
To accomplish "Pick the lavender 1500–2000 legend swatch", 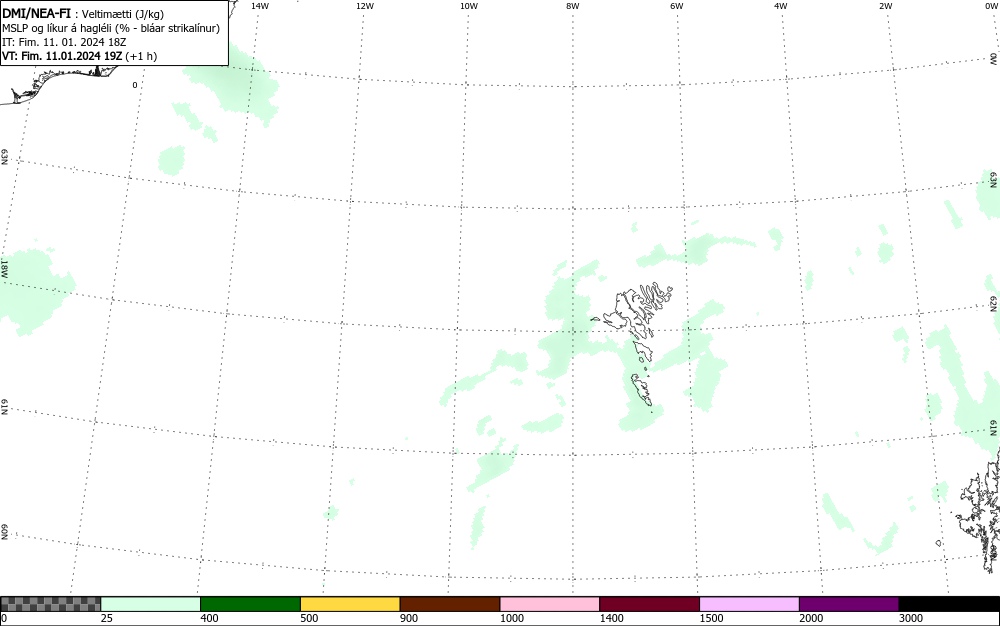I will pos(749,604).
